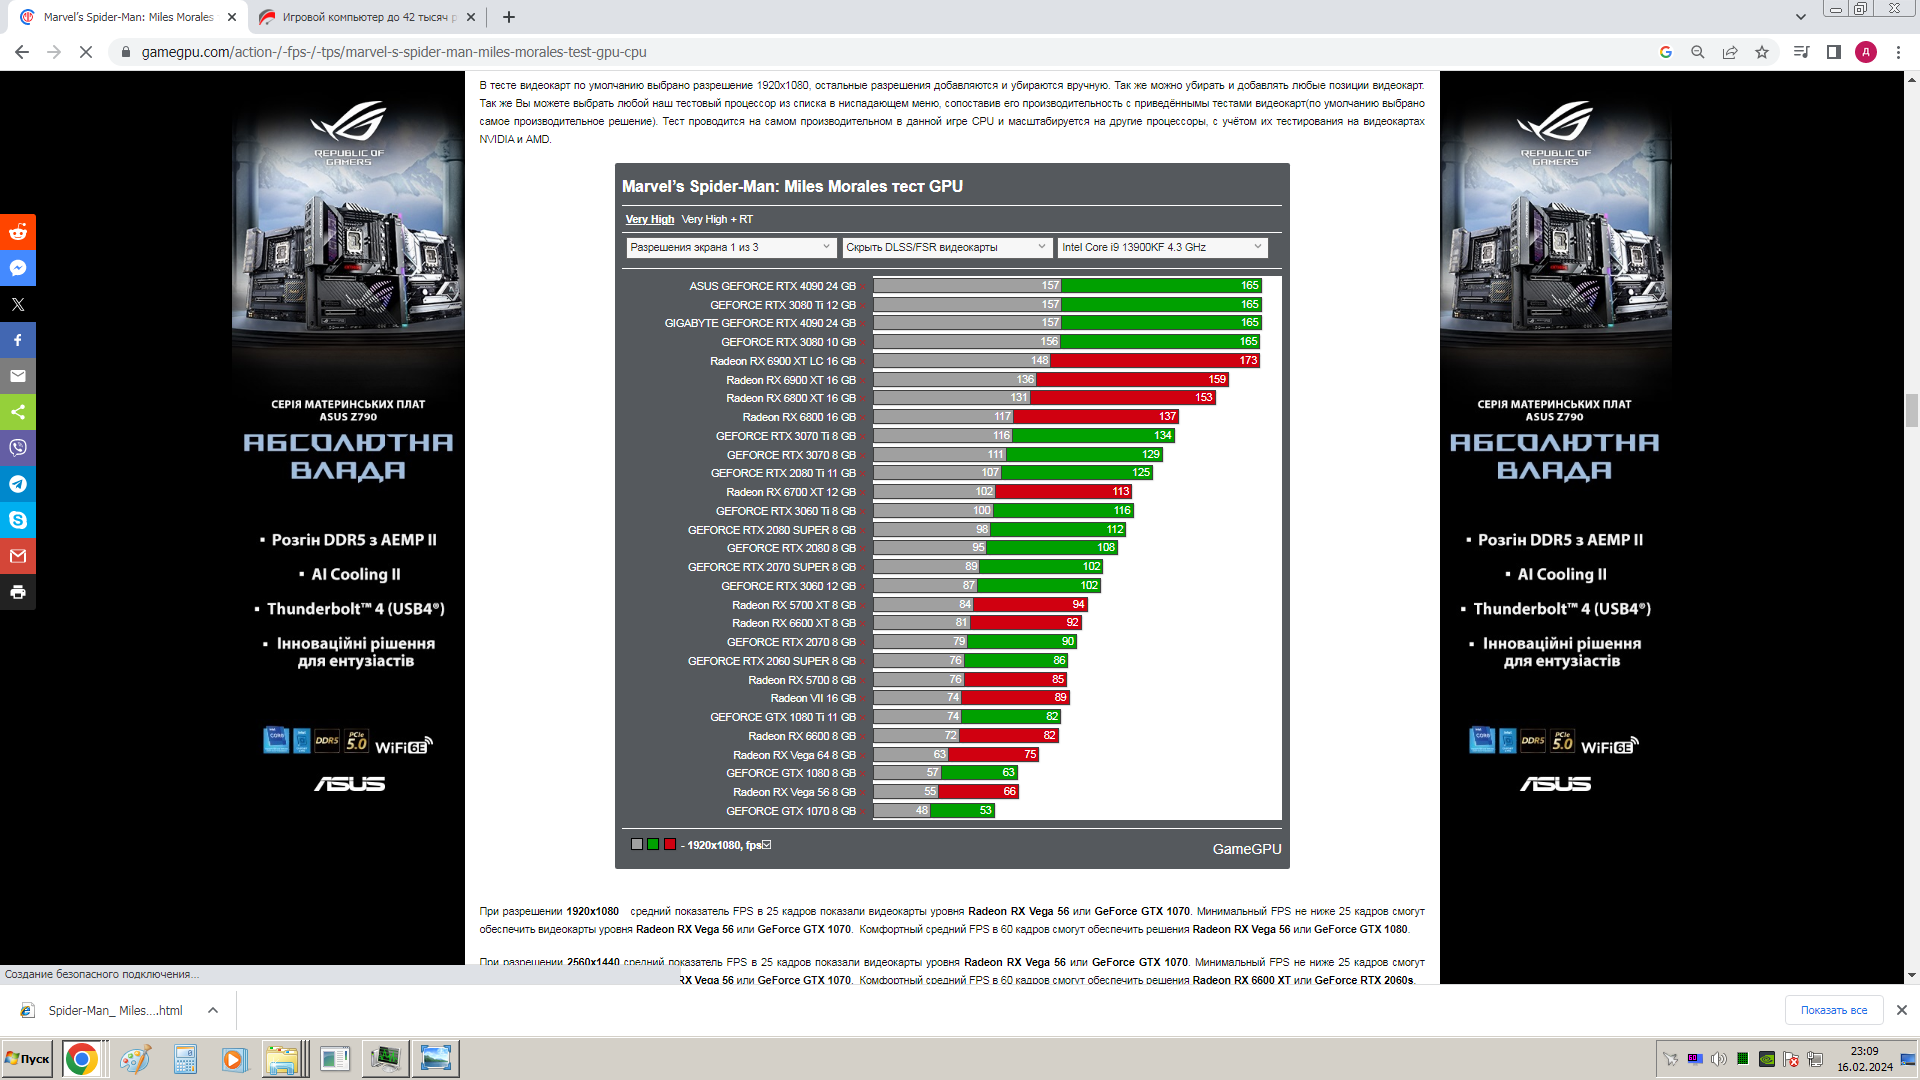Click the Skype share icon
This screenshot has width=1920, height=1080.
coord(18,520)
